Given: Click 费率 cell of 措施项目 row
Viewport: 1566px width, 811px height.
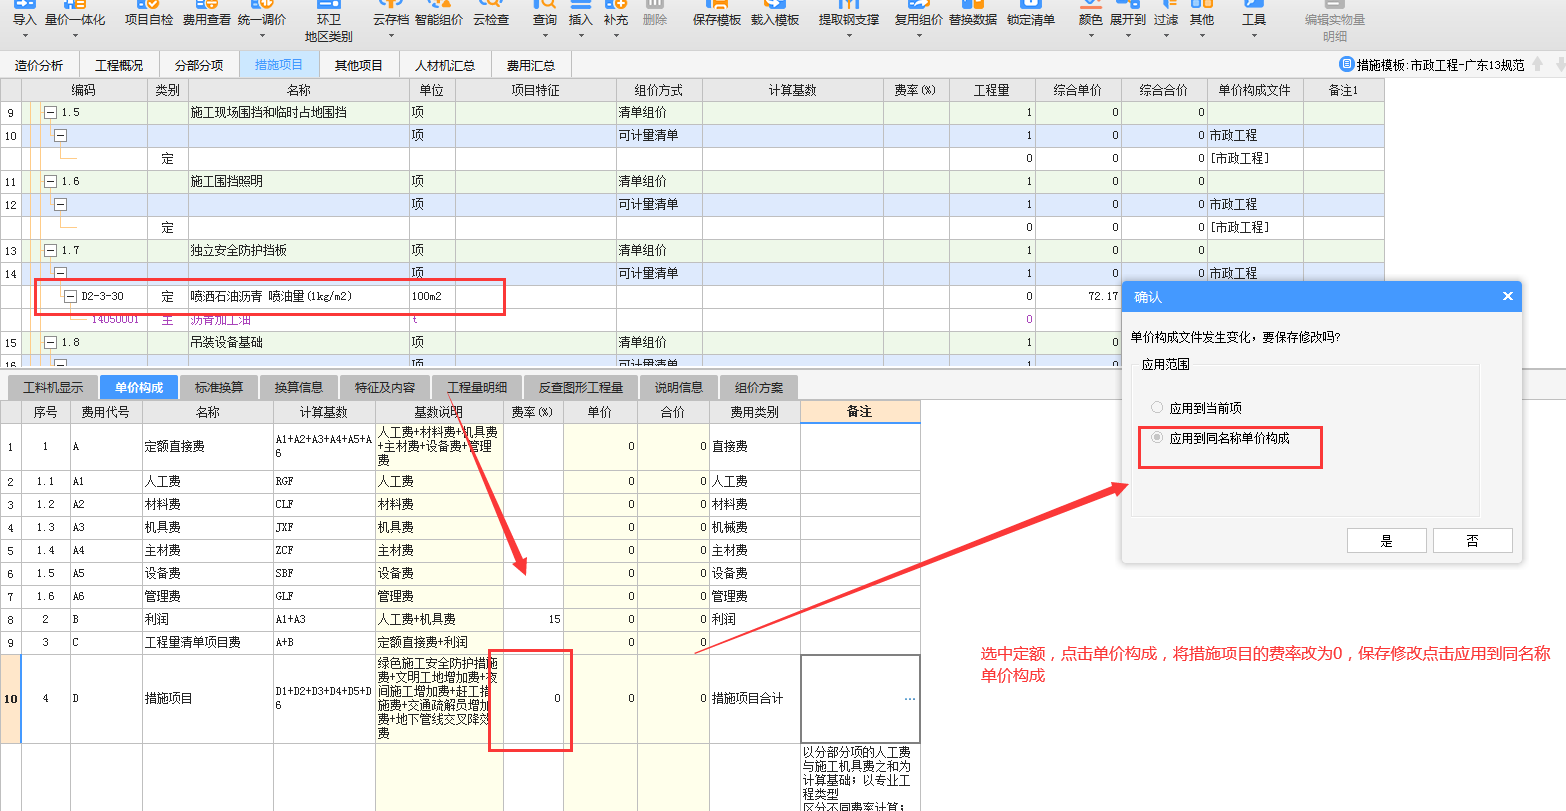Looking at the screenshot, I should point(533,699).
